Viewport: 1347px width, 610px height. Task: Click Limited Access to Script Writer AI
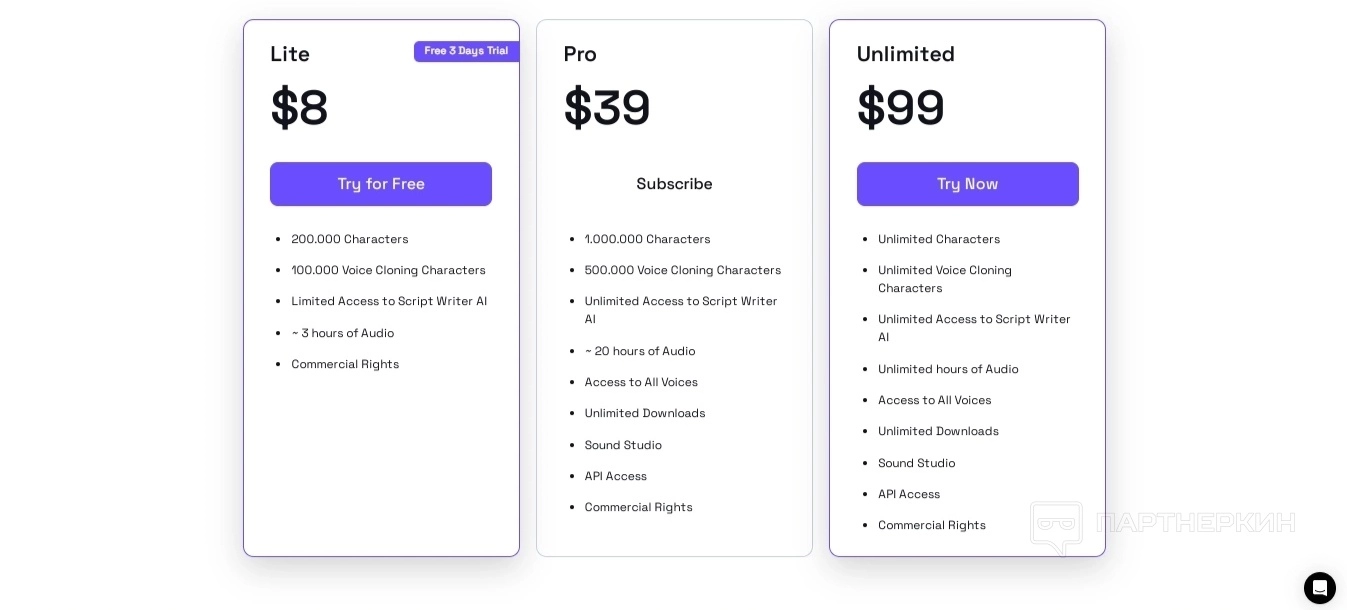[389, 301]
